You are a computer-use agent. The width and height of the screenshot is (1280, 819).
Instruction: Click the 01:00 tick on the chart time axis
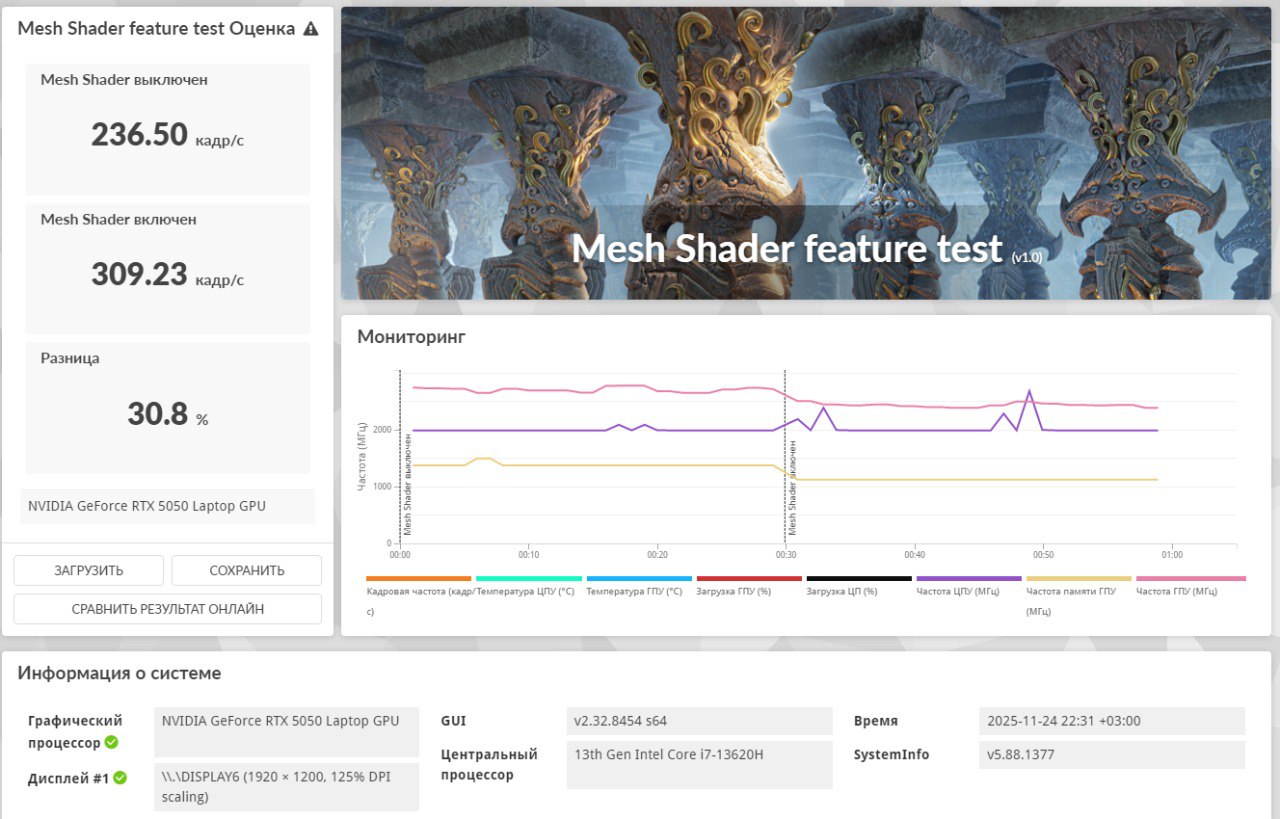(1172, 555)
